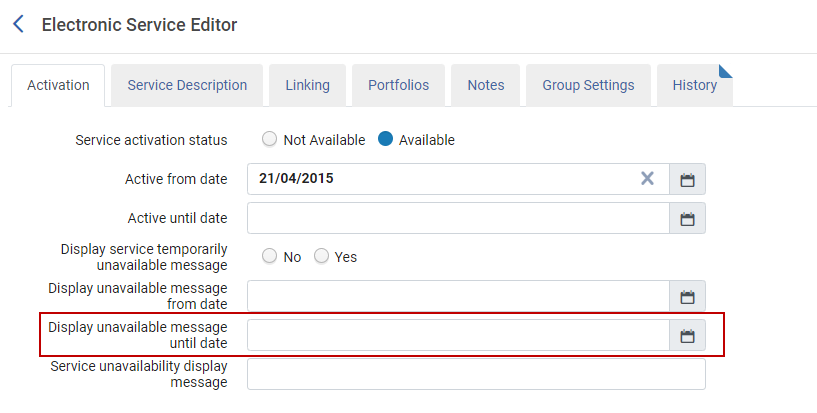The height and width of the screenshot is (413, 817).
Task: Click the Service unavailability display message field
Action: click(x=476, y=374)
